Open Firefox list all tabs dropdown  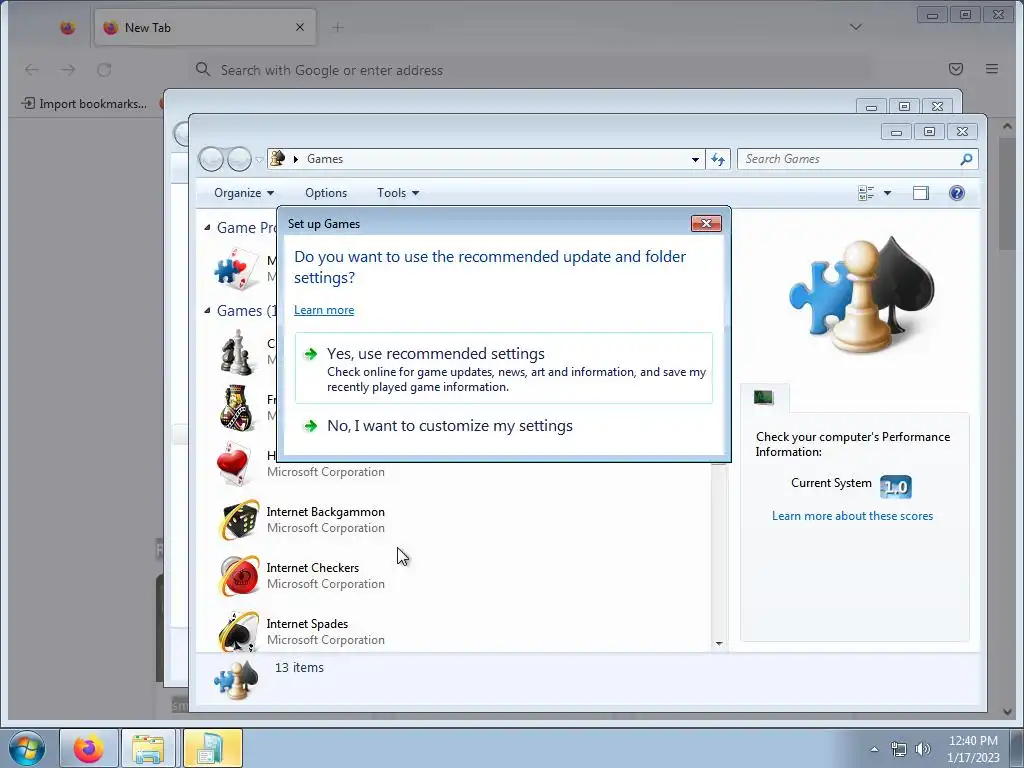point(856,27)
